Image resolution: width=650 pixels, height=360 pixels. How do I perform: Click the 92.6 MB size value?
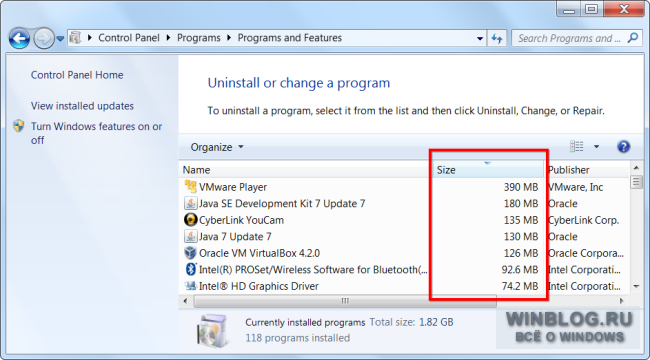point(520,270)
